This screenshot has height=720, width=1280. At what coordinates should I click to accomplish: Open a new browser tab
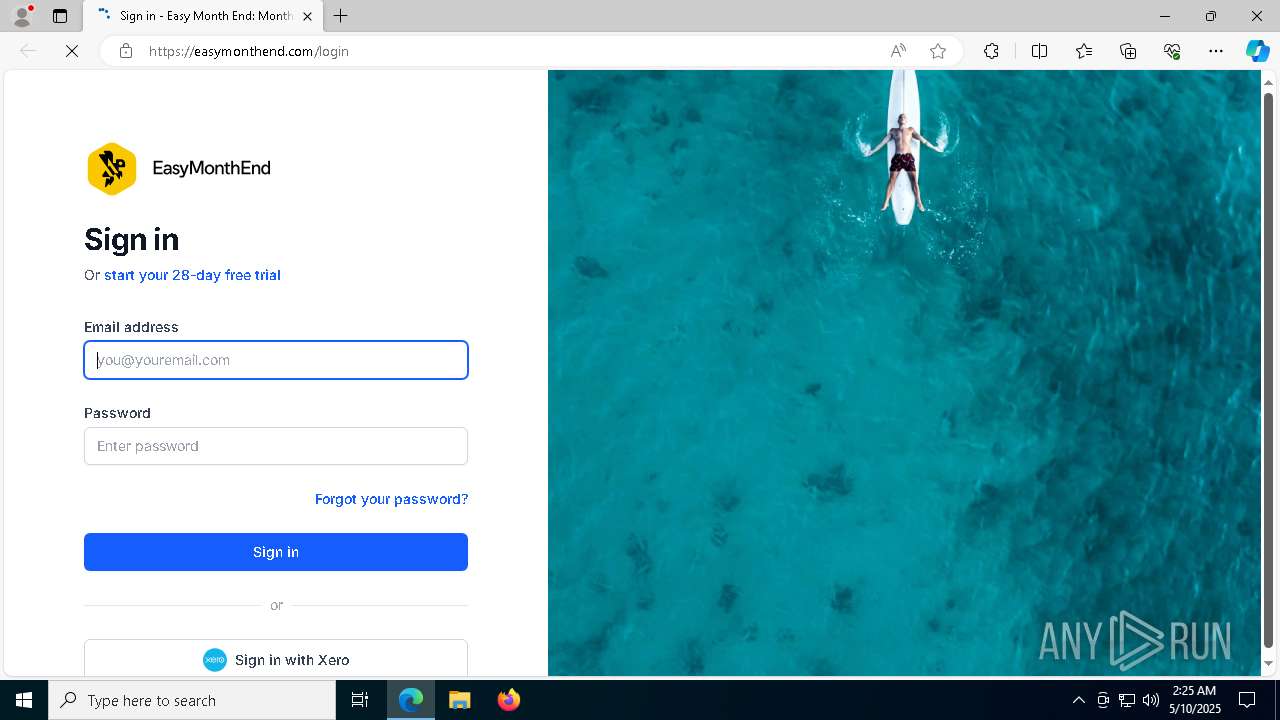(x=341, y=16)
